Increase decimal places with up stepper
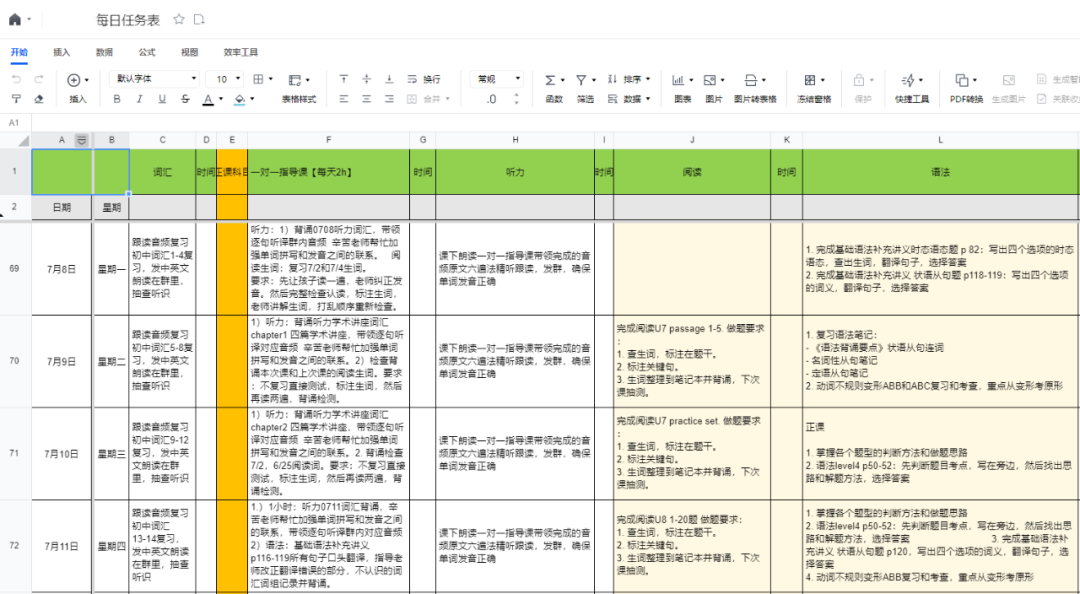 point(517,95)
